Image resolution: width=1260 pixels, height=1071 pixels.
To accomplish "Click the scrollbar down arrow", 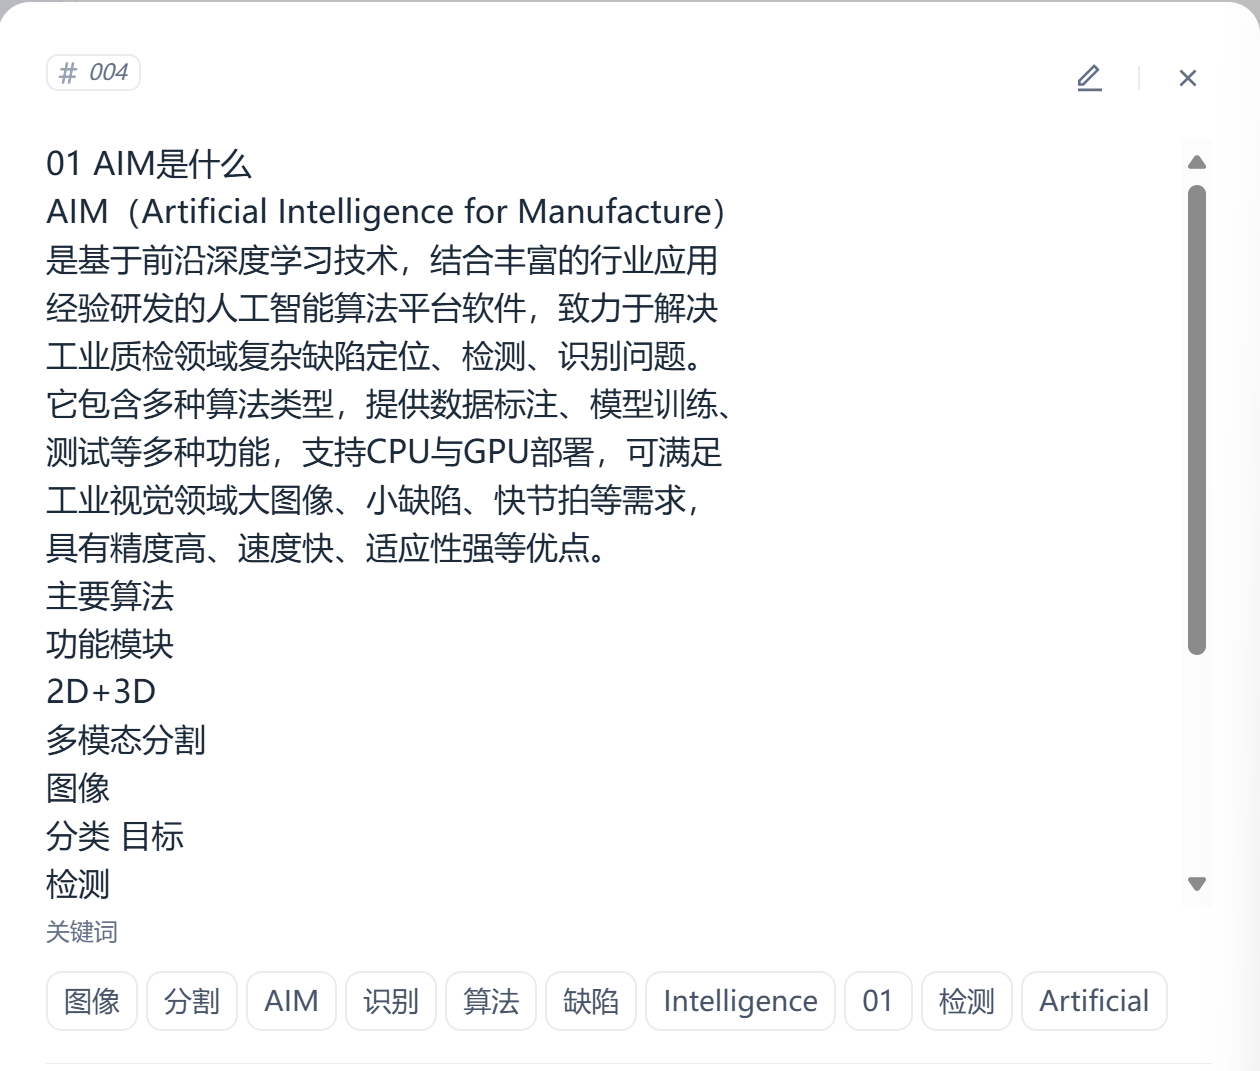I will [1196, 884].
